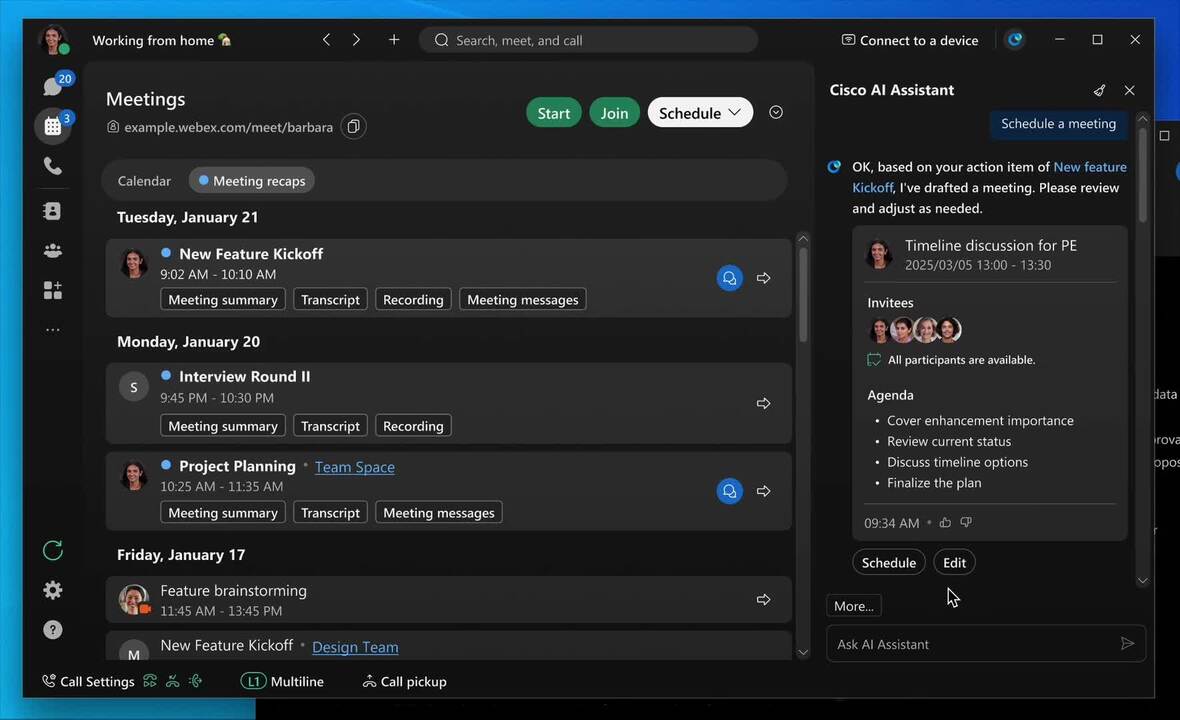Viewport: 1180px width, 720px height.
Task: Open Meeting messages for Project Planning
Action: (x=439, y=512)
